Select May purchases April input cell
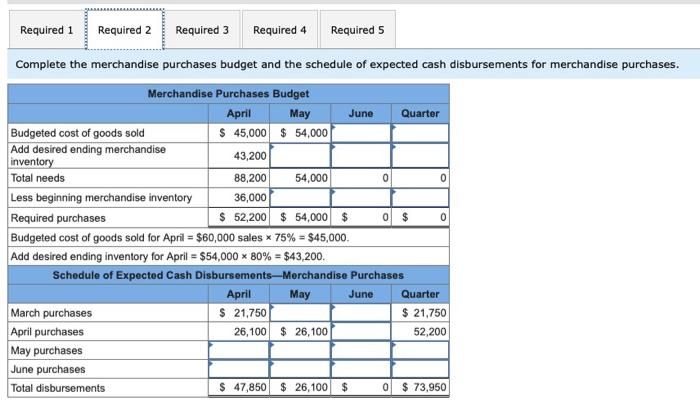 tap(239, 350)
